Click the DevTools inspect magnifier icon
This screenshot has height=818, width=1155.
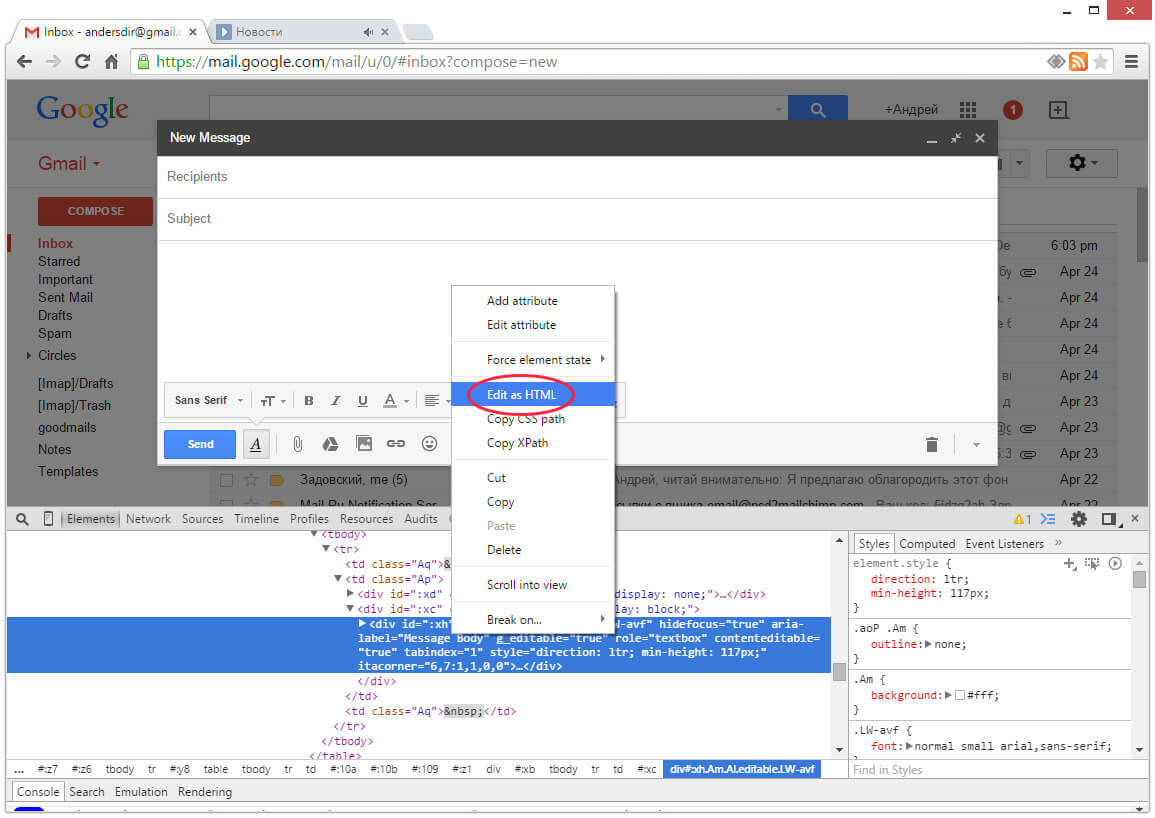[22, 519]
